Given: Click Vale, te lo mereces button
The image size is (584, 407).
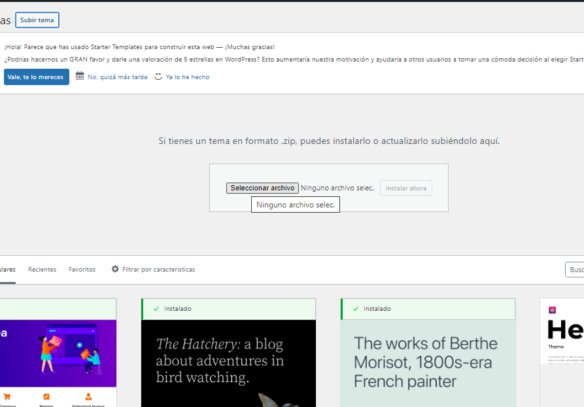Looking at the screenshot, I should coord(36,77).
